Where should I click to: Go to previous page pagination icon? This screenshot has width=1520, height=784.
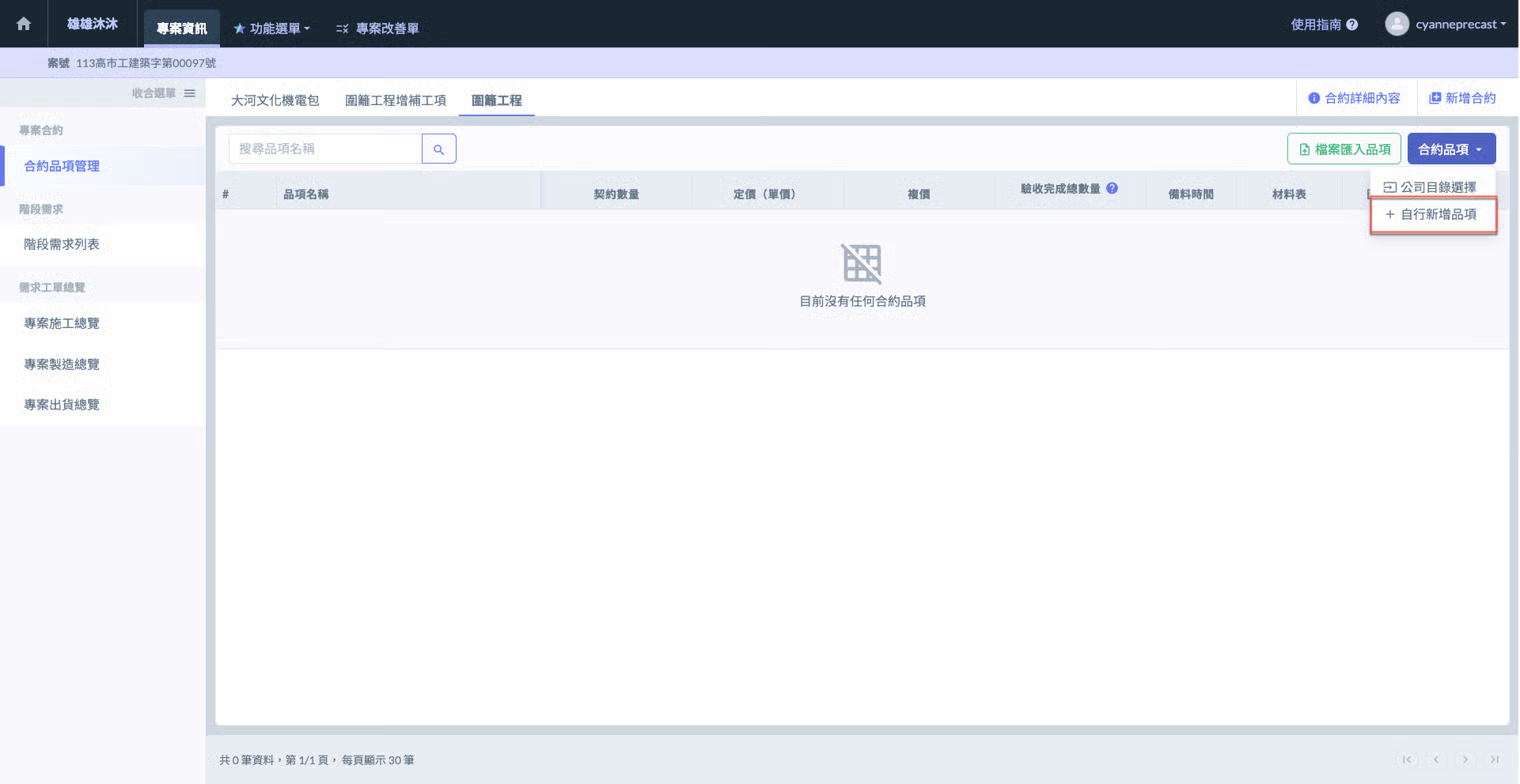(x=1436, y=760)
